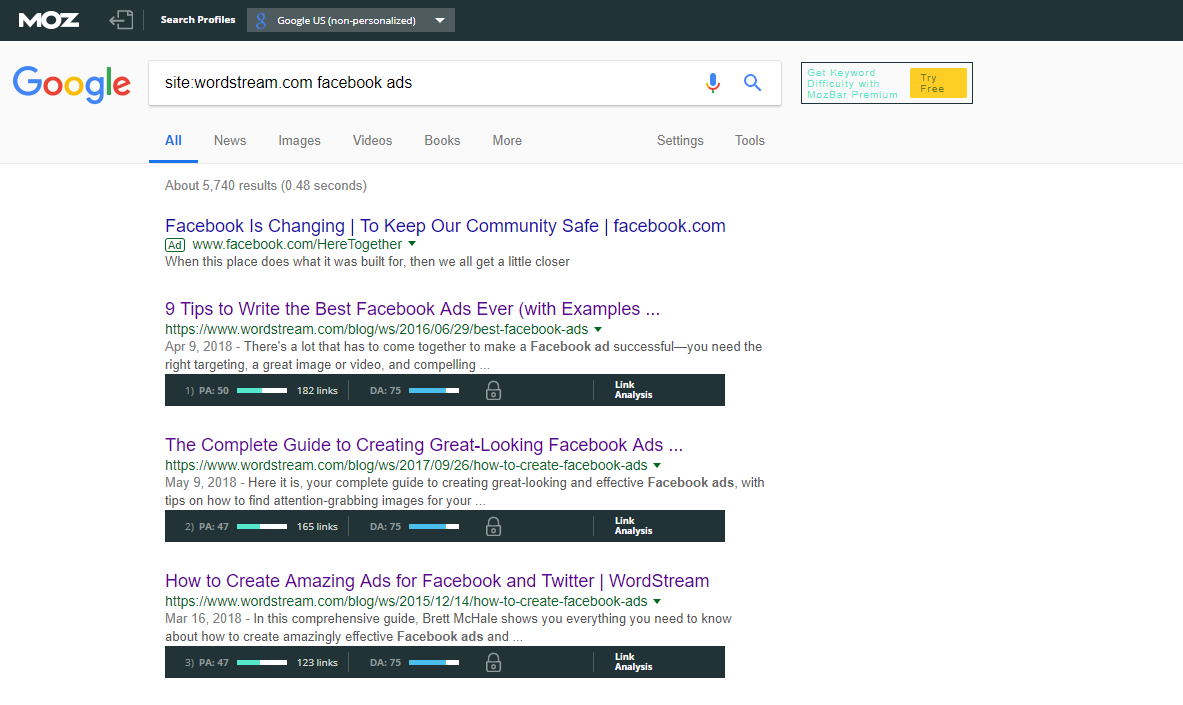
Task: Open Link Analysis for the first result
Action: point(633,390)
